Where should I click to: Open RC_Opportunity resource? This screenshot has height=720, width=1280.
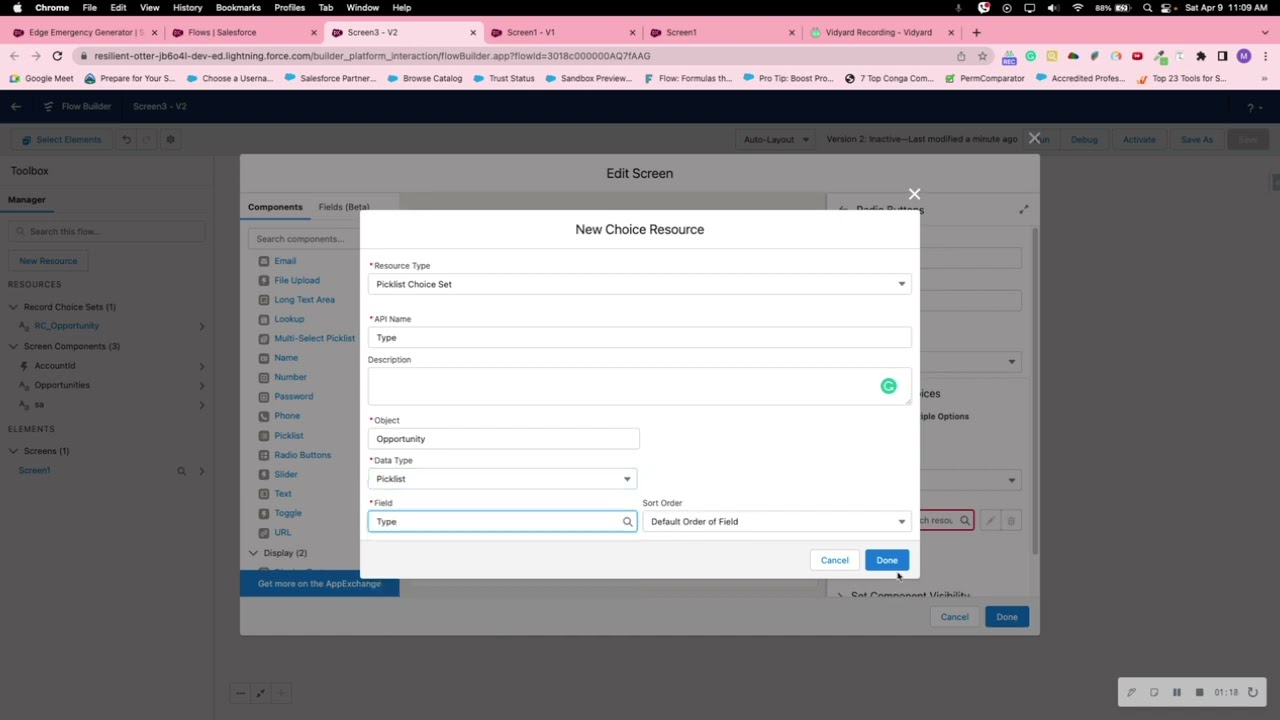pos(67,326)
